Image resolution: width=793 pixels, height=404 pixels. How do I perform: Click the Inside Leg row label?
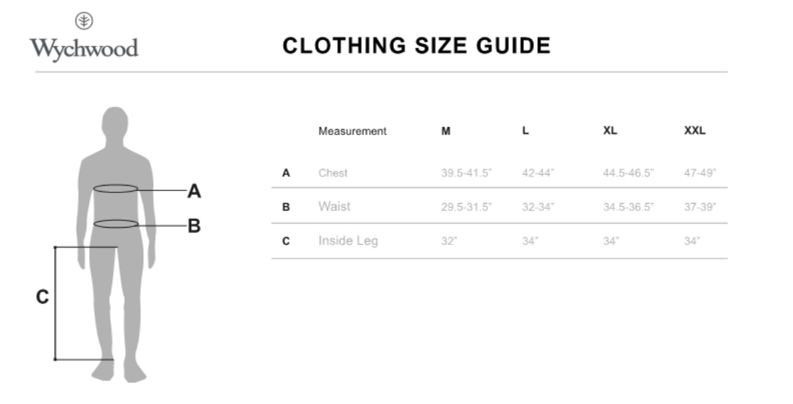348,241
